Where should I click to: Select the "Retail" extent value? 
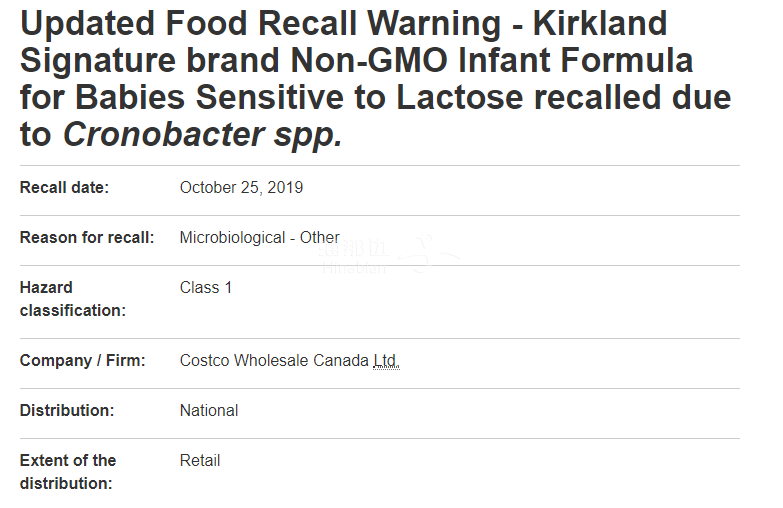[x=200, y=460]
